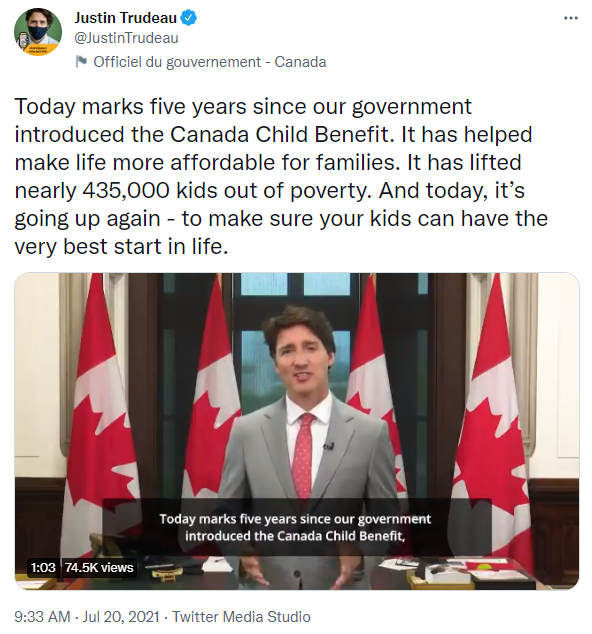592x634 pixels.
Task: Click the speaker's red tie in the video
Action: [303, 455]
